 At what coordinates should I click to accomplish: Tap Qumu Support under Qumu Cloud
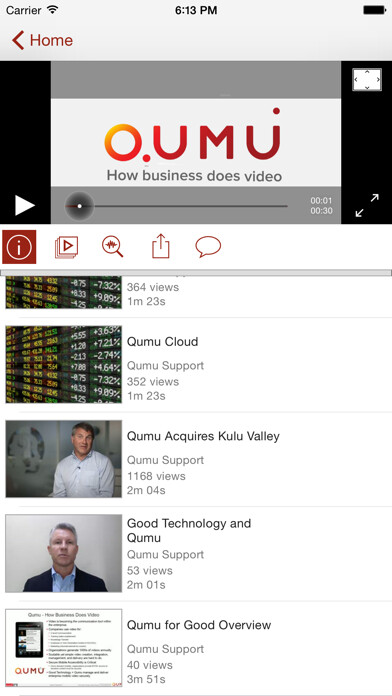pos(166,366)
